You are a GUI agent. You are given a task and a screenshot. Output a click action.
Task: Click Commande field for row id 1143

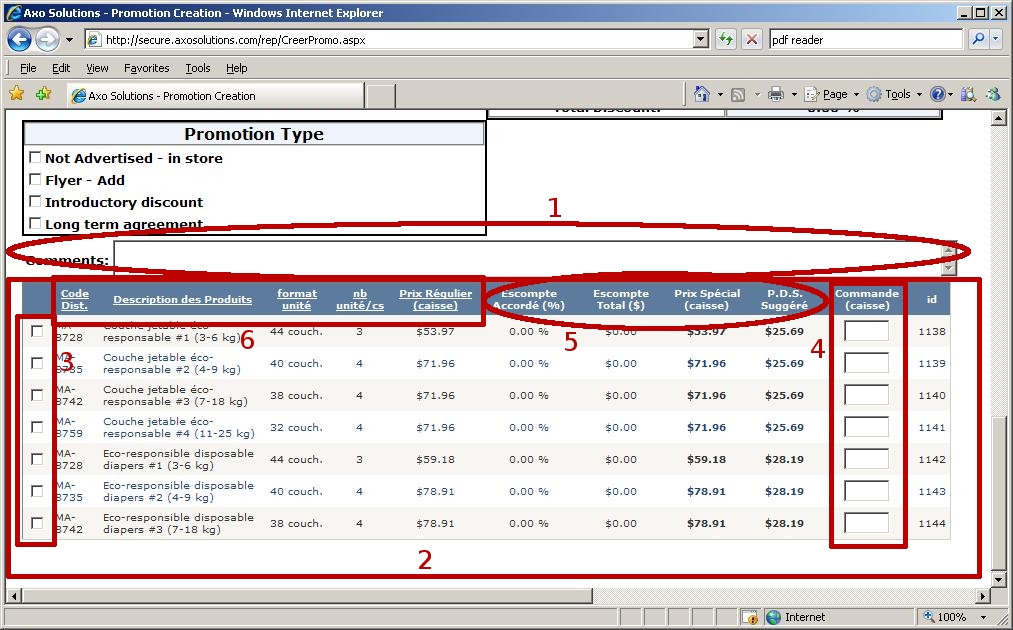[866, 491]
